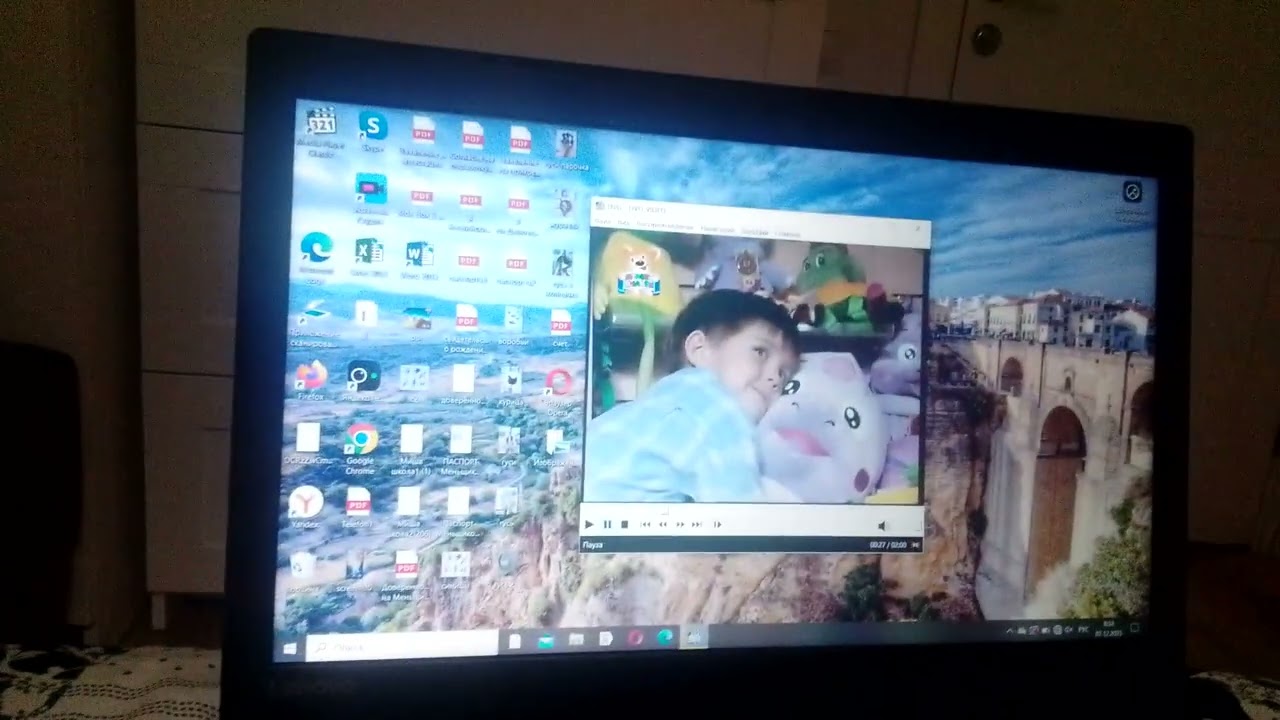Launch Firefox from the desktop
Image resolution: width=1280 pixels, height=720 pixels.
click(x=311, y=379)
